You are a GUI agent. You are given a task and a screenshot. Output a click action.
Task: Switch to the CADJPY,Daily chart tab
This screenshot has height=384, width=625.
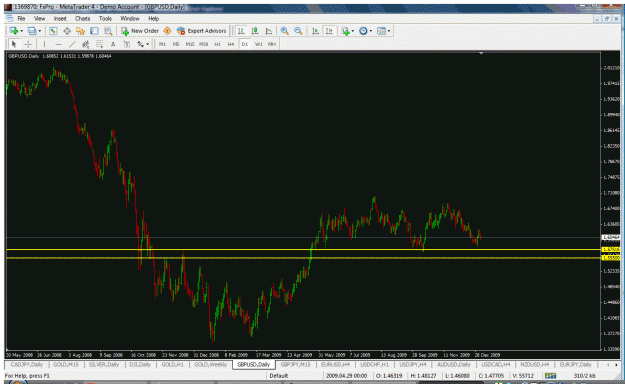(26, 365)
